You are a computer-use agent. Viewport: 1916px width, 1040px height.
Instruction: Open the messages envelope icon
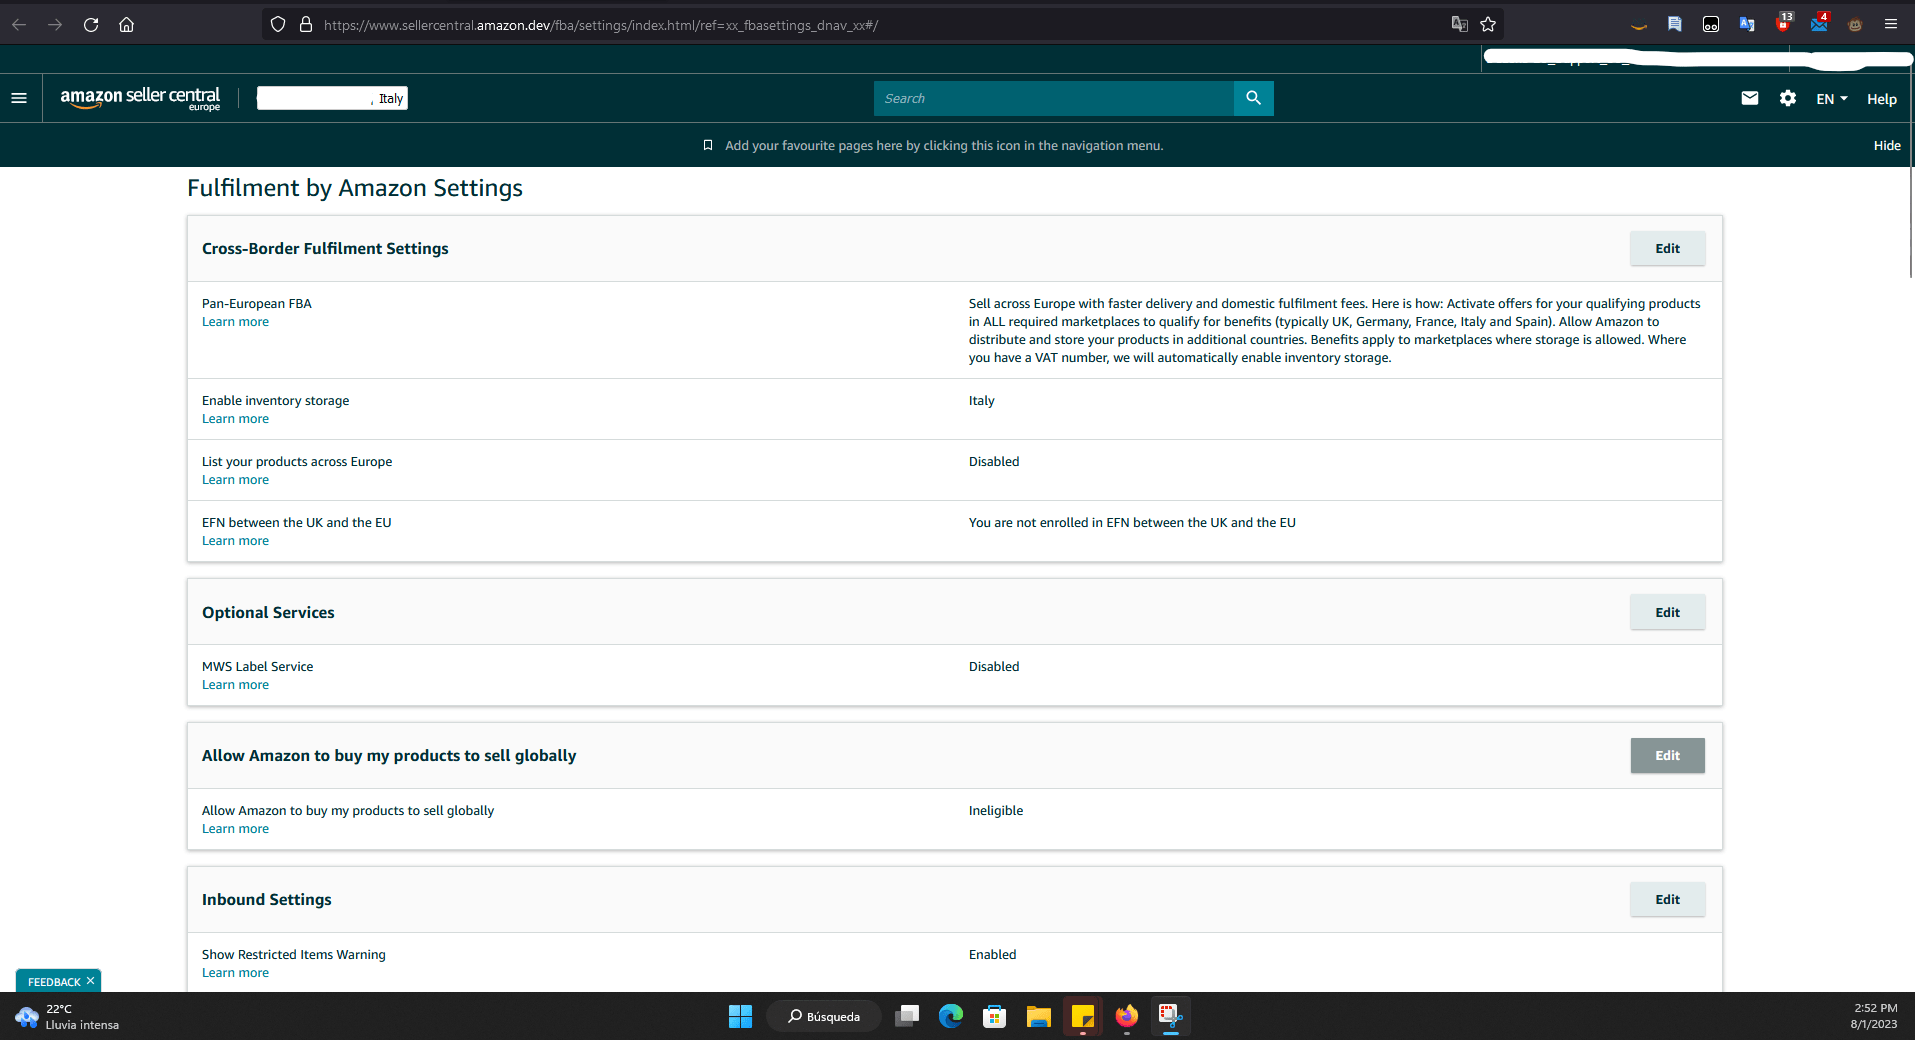point(1749,98)
